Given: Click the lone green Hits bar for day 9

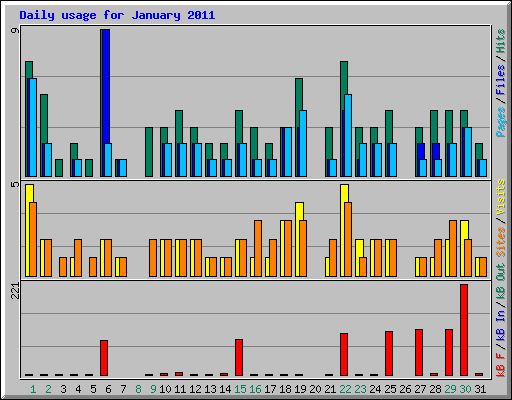Looking at the screenshot, I should pyautogui.click(x=149, y=152).
